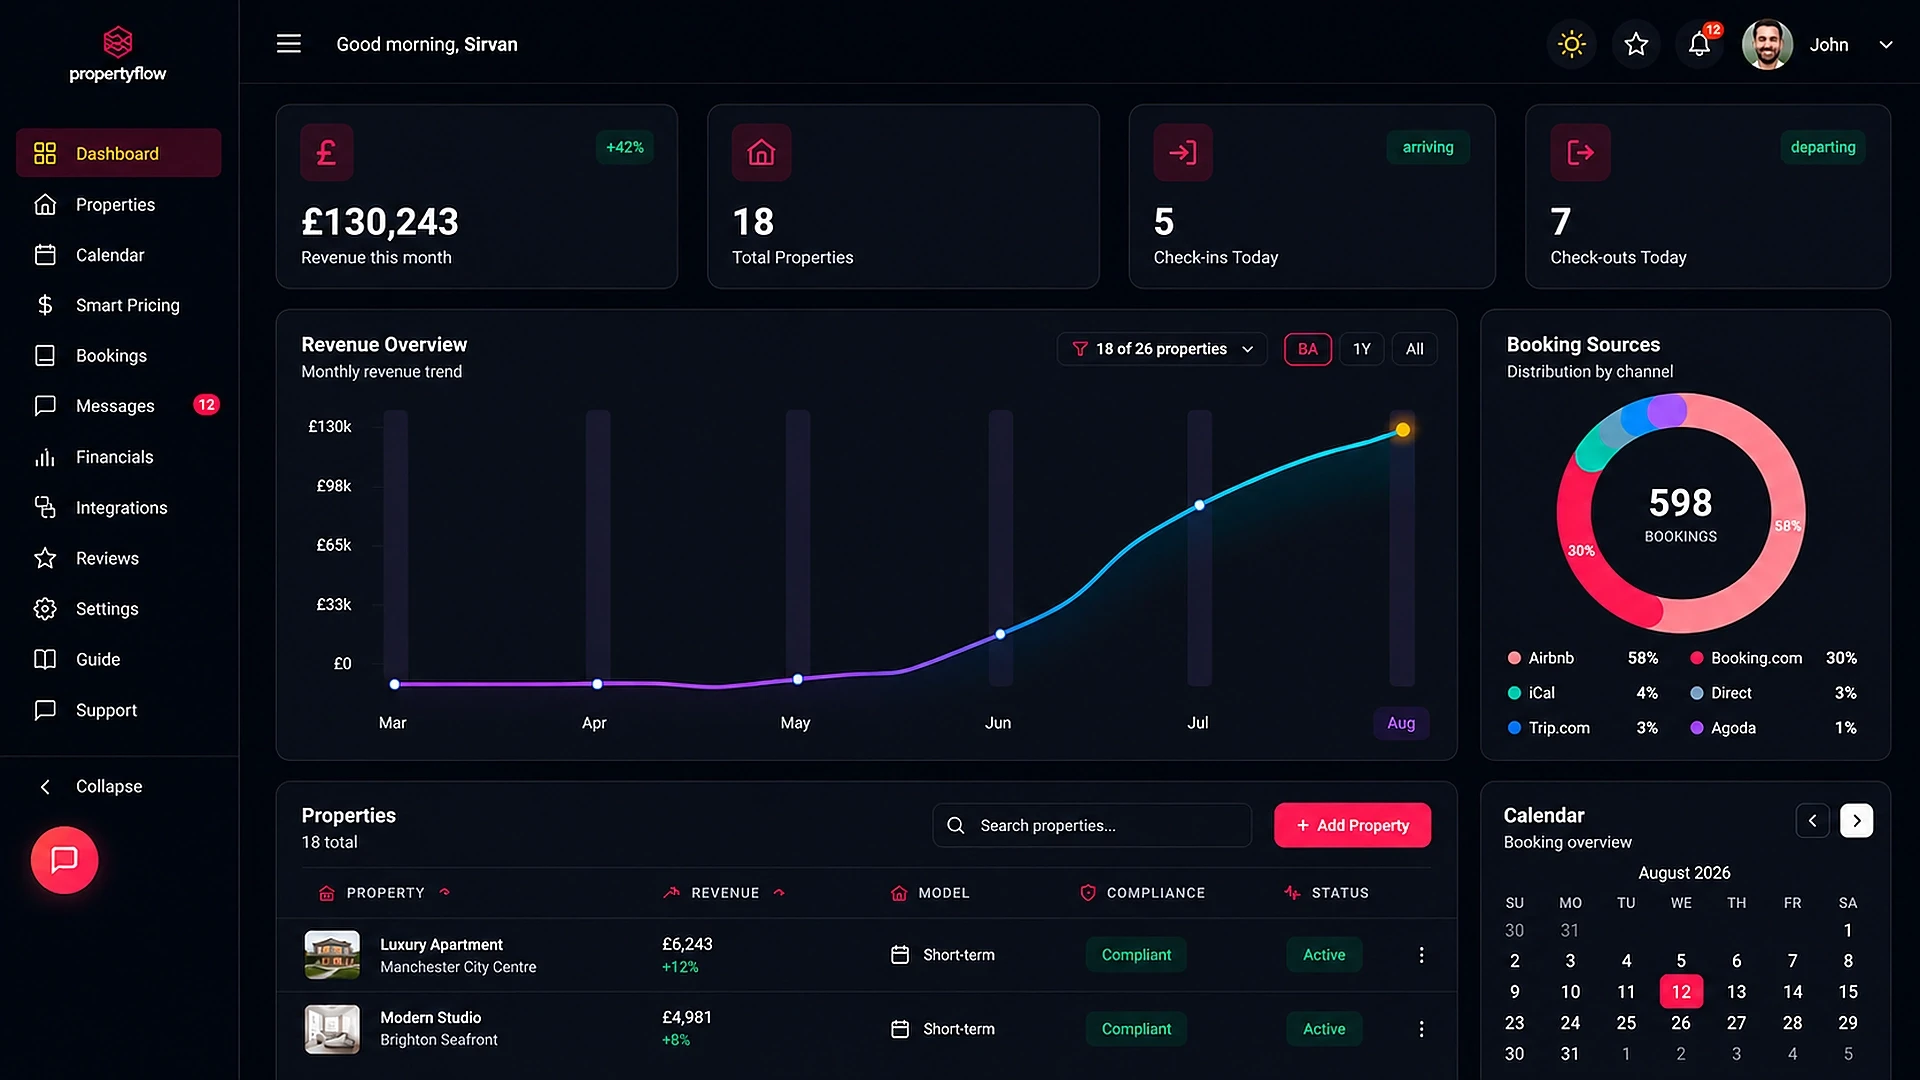The width and height of the screenshot is (1920, 1080).
Task: Click the Active badge for Modern Studio
Action: coord(1324,1029)
